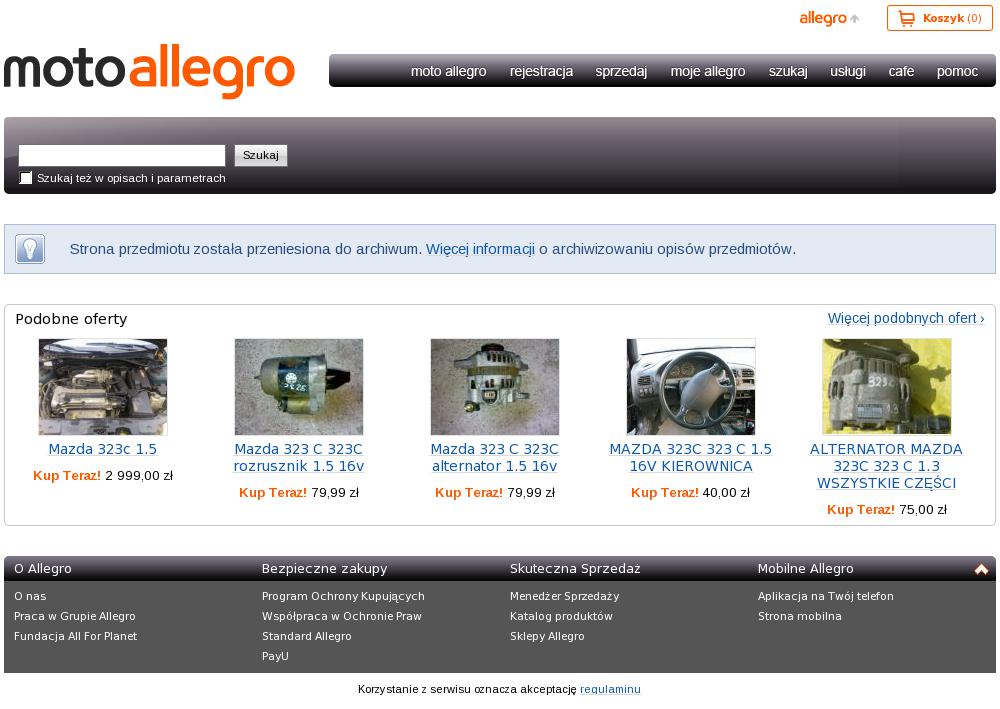Open the ALTERNATOR MAZDA 1.3 thumbnail
Screen dimensions: 1000x709
pos(887,387)
